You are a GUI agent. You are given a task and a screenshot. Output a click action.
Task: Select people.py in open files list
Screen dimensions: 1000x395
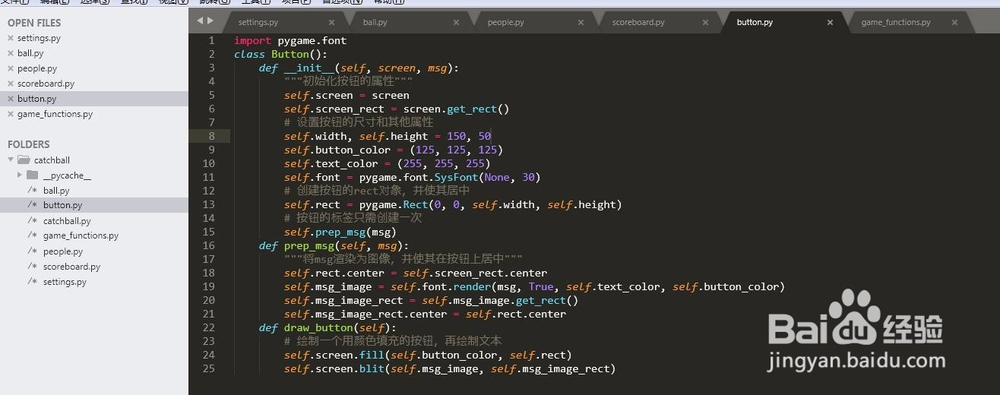click(37, 69)
